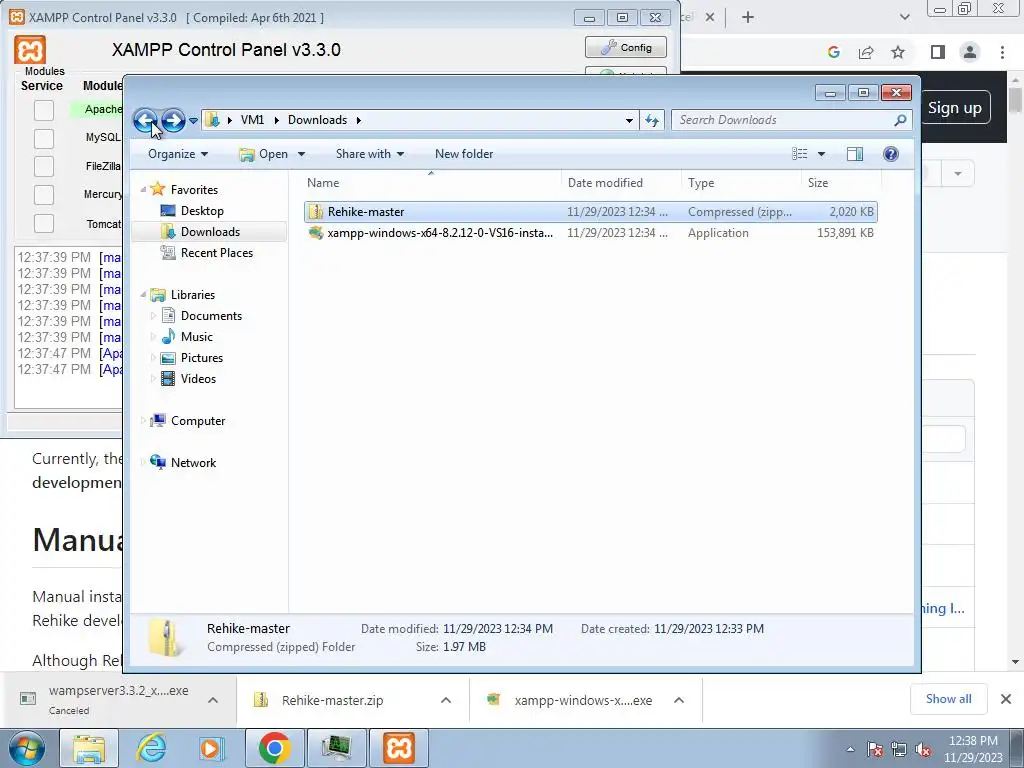Open the Music library

point(197,337)
